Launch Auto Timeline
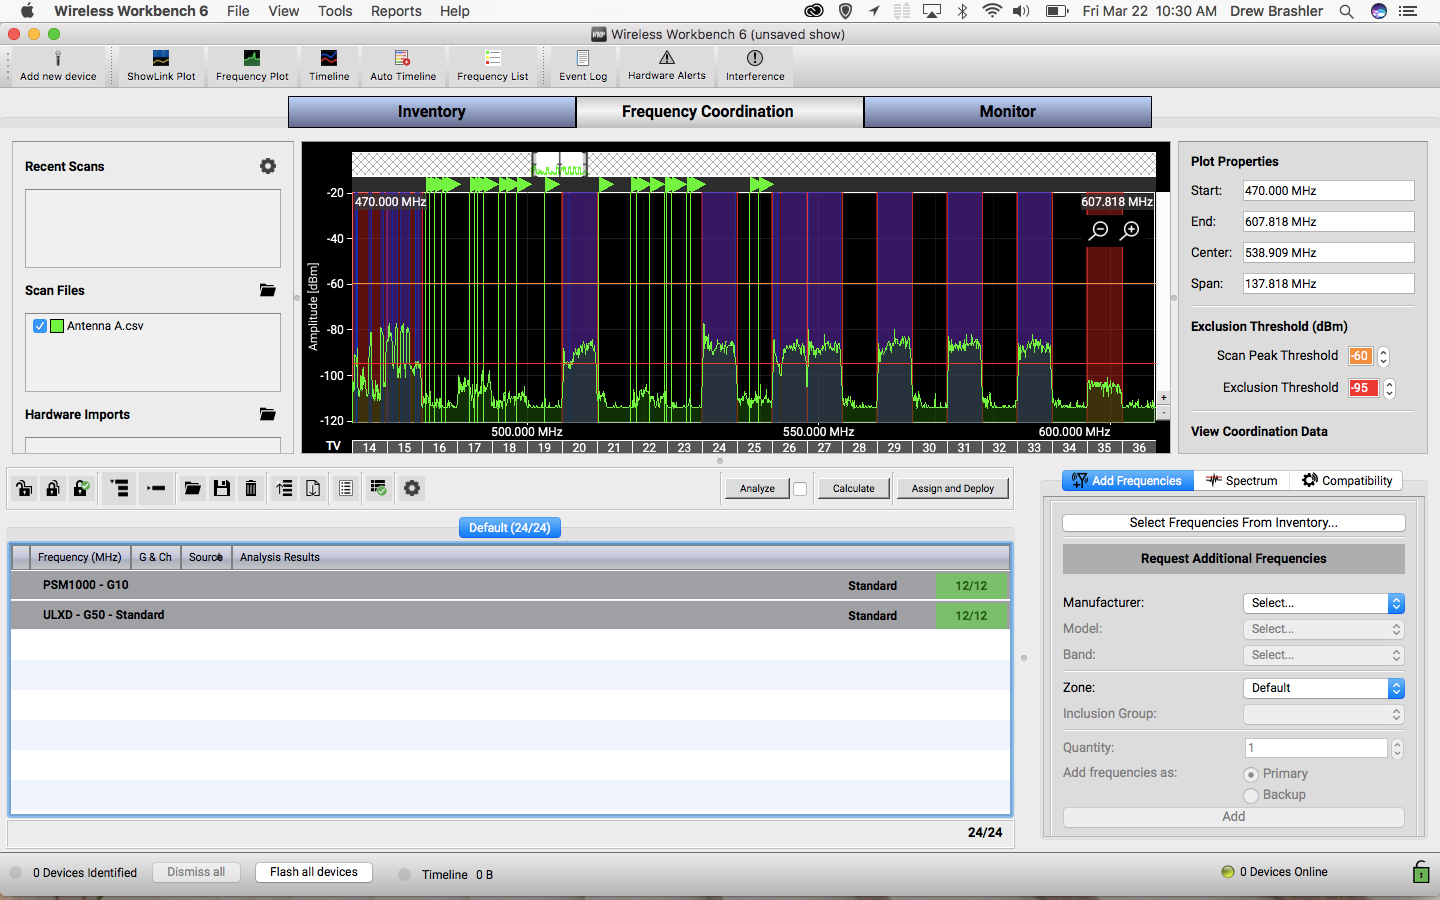The width and height of the screenshot is (1440, 900). tap(403, 66)
